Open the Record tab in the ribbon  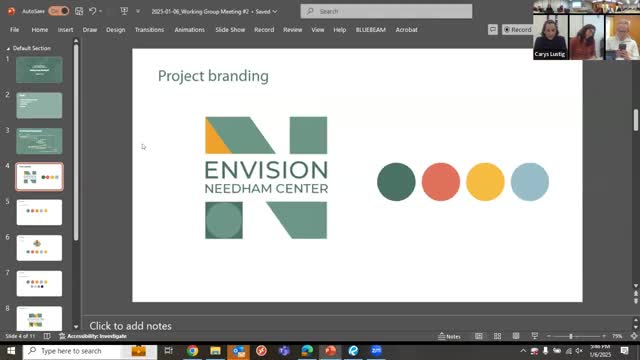tap(264, 29)
